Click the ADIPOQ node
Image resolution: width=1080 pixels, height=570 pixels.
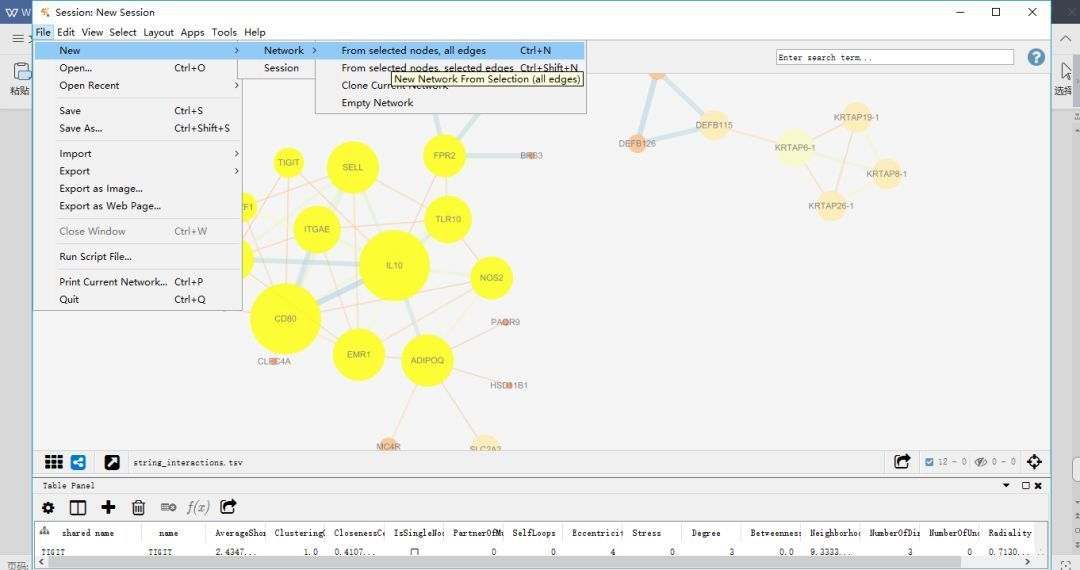coord(427,360)
